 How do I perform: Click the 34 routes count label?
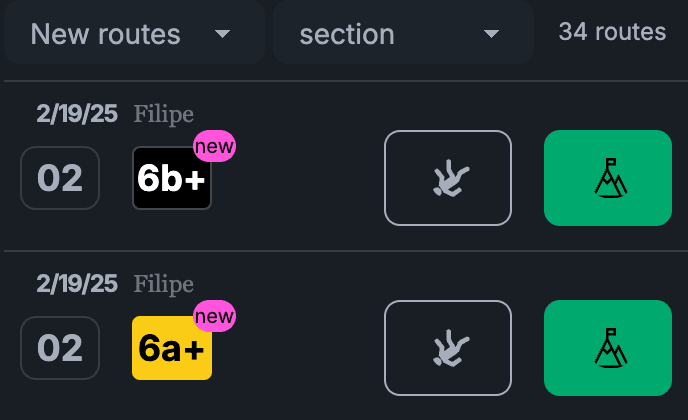pyautogui.click(x=613, y=32)
